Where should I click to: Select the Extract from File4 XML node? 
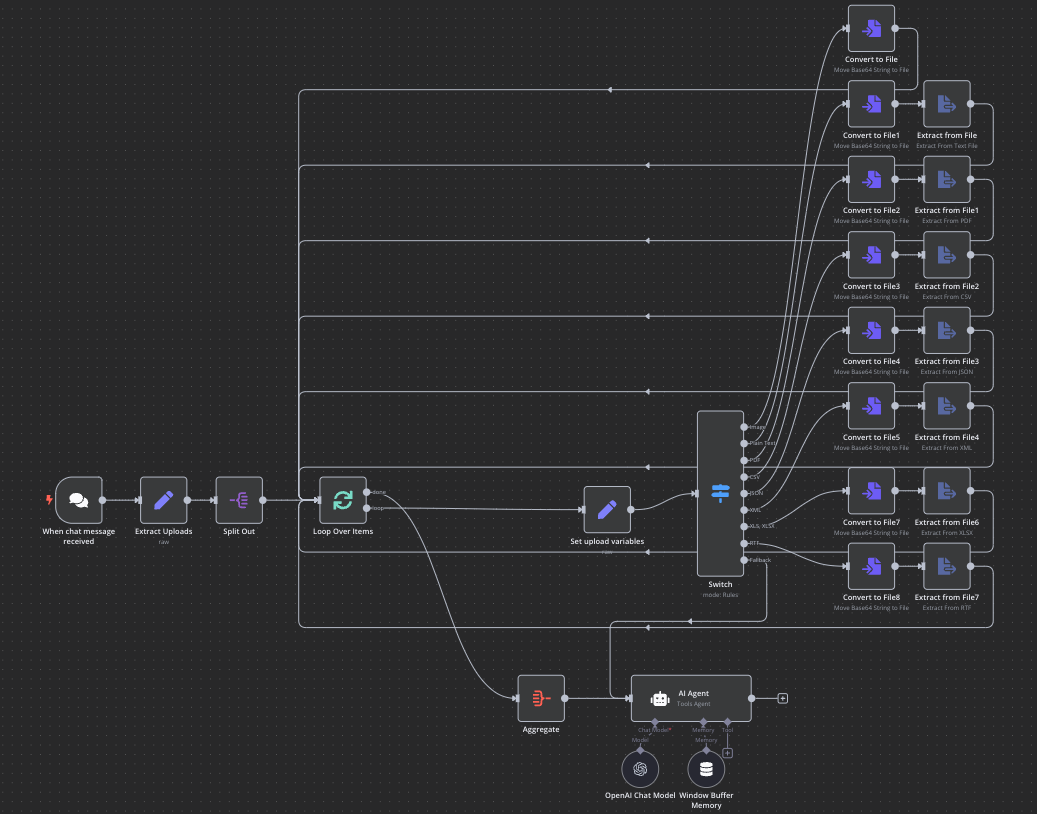pos(947,406)
